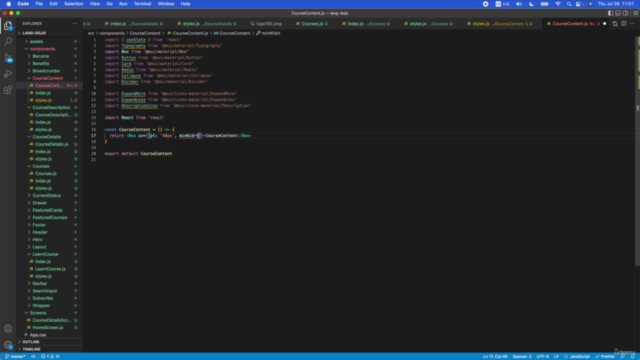
Task: Click line 20 export default statement
Action: tap(138, 154)
